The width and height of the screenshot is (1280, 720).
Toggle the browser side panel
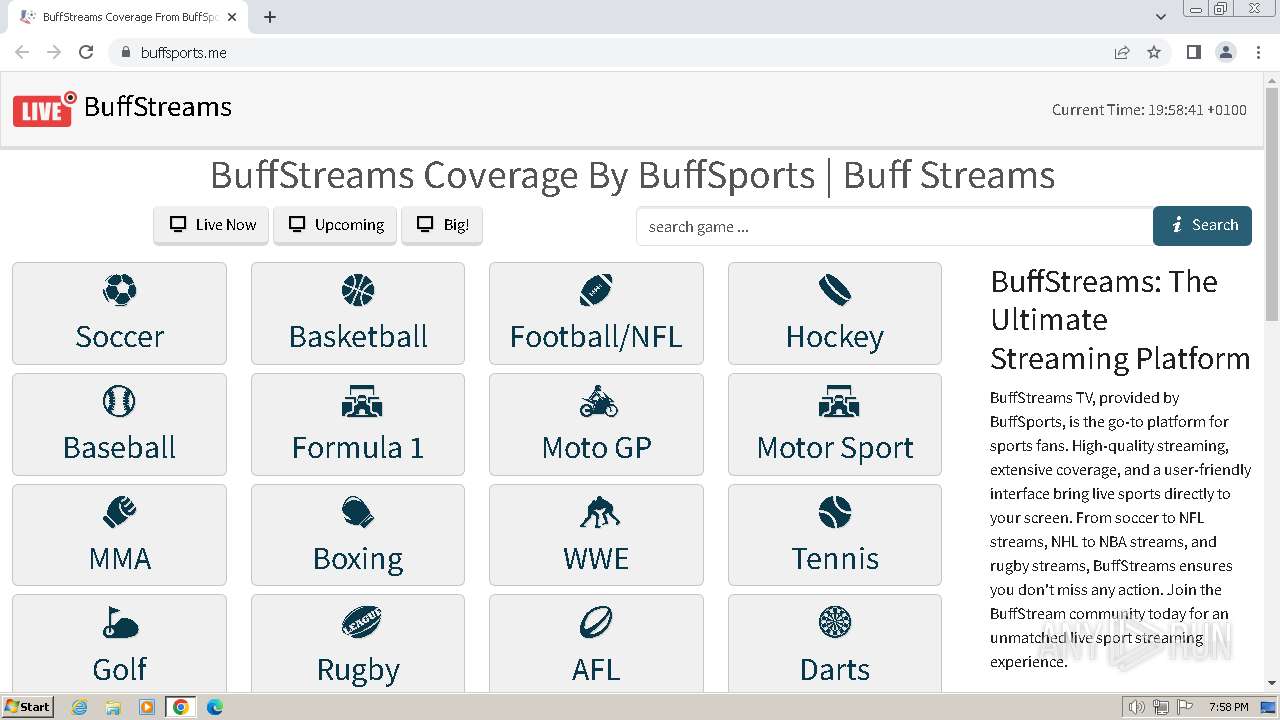pos(1193,52)
